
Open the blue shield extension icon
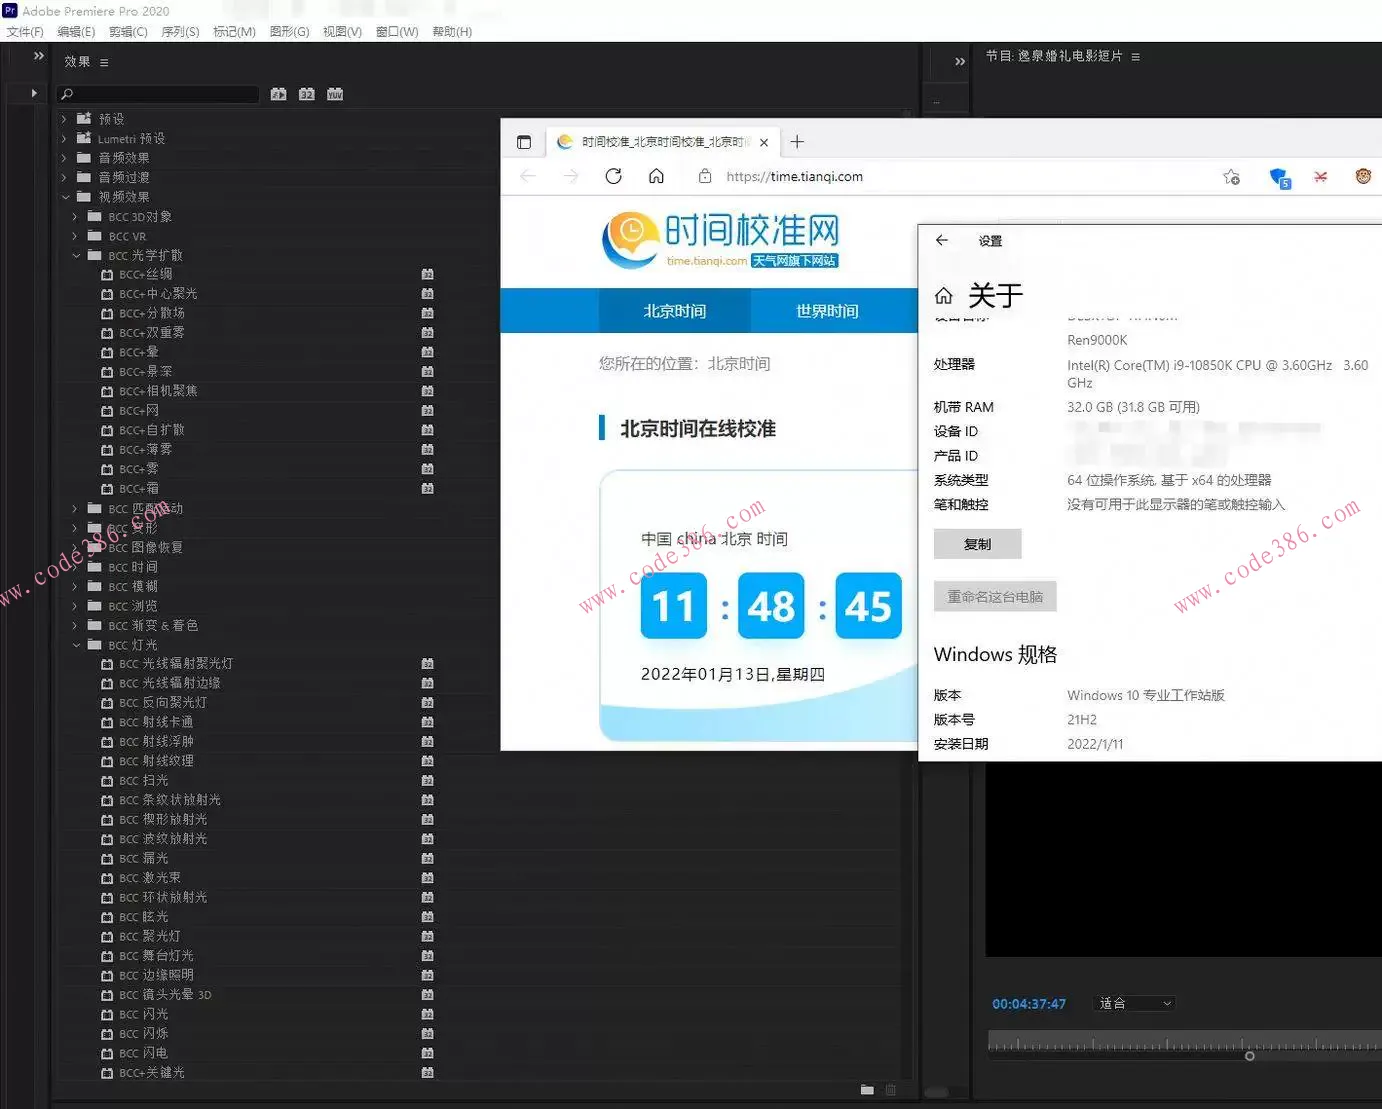pos(1279,178)
